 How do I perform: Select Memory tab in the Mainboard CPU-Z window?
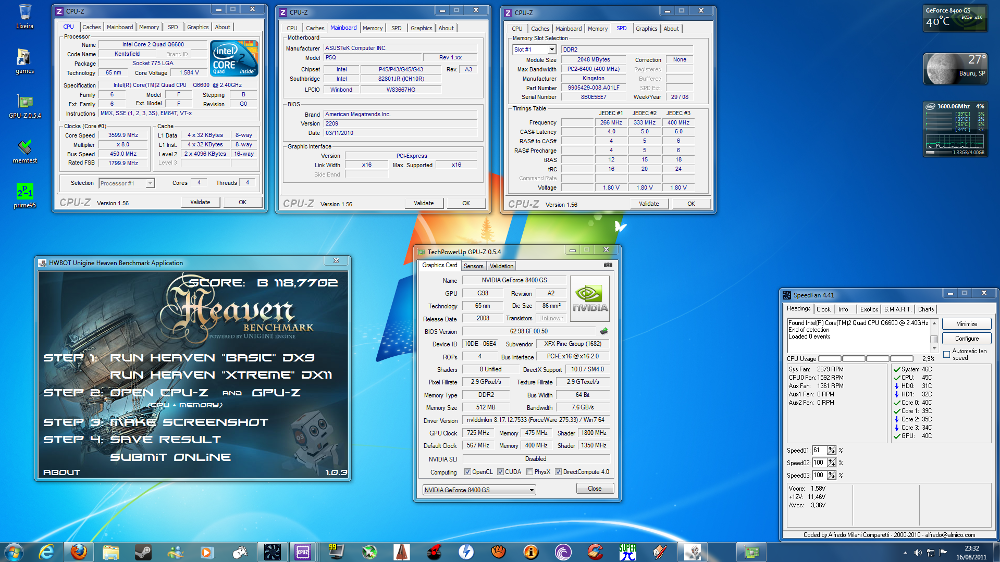click(372, 28)
